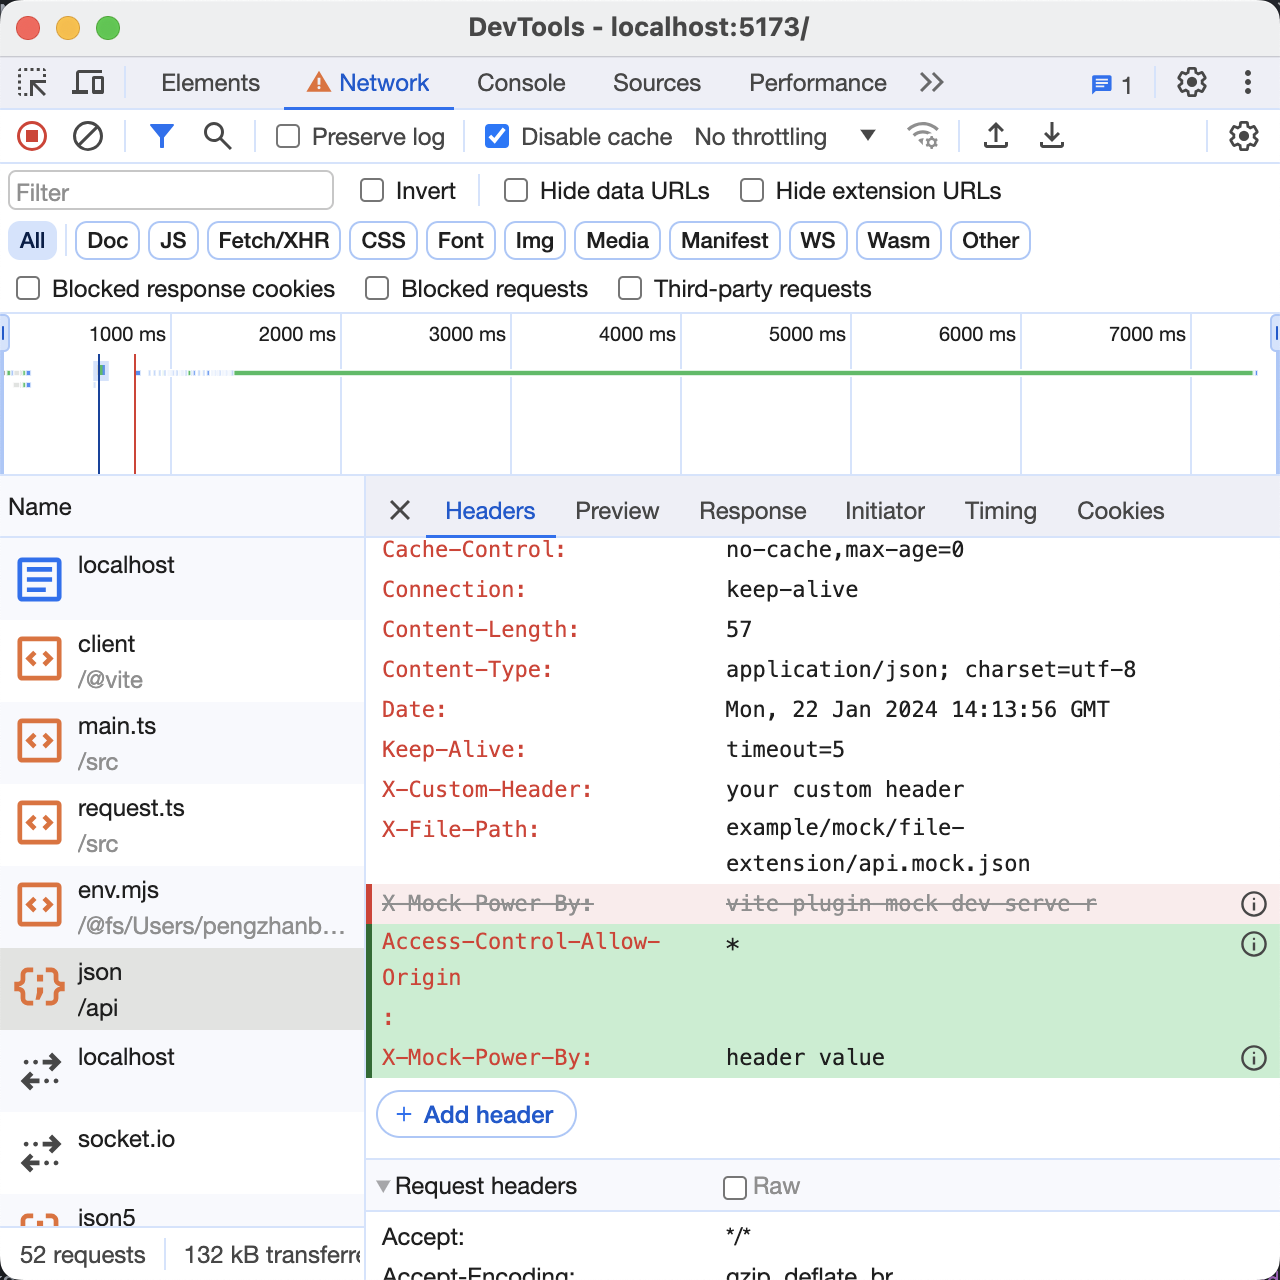Click the Add header button

(476, 1114)
